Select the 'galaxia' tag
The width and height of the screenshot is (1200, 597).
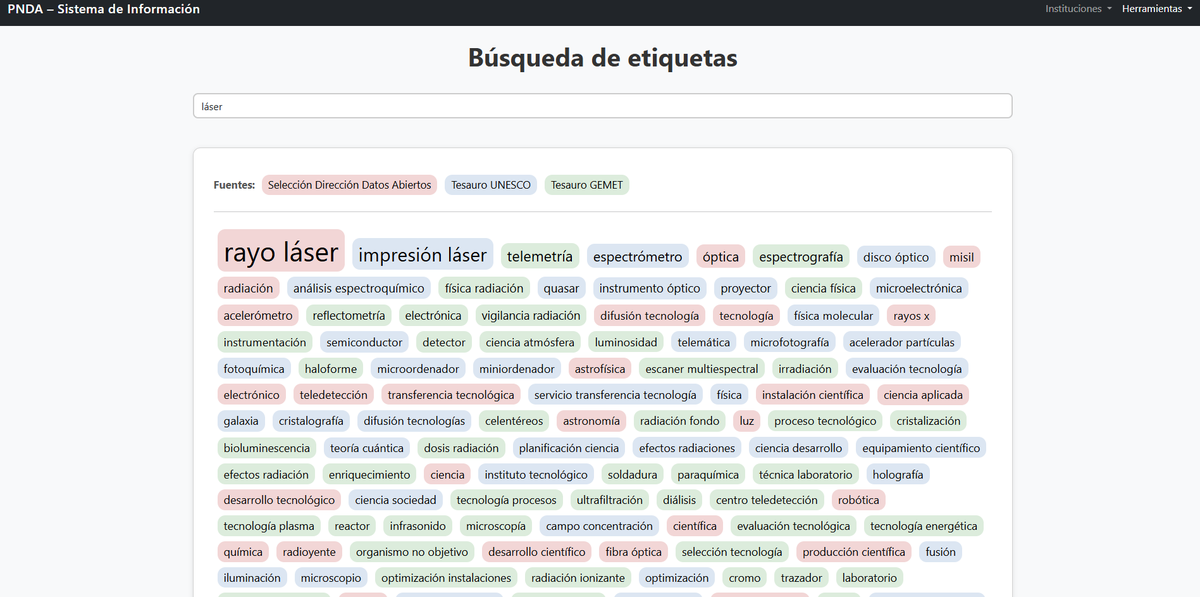click(241, 421)
